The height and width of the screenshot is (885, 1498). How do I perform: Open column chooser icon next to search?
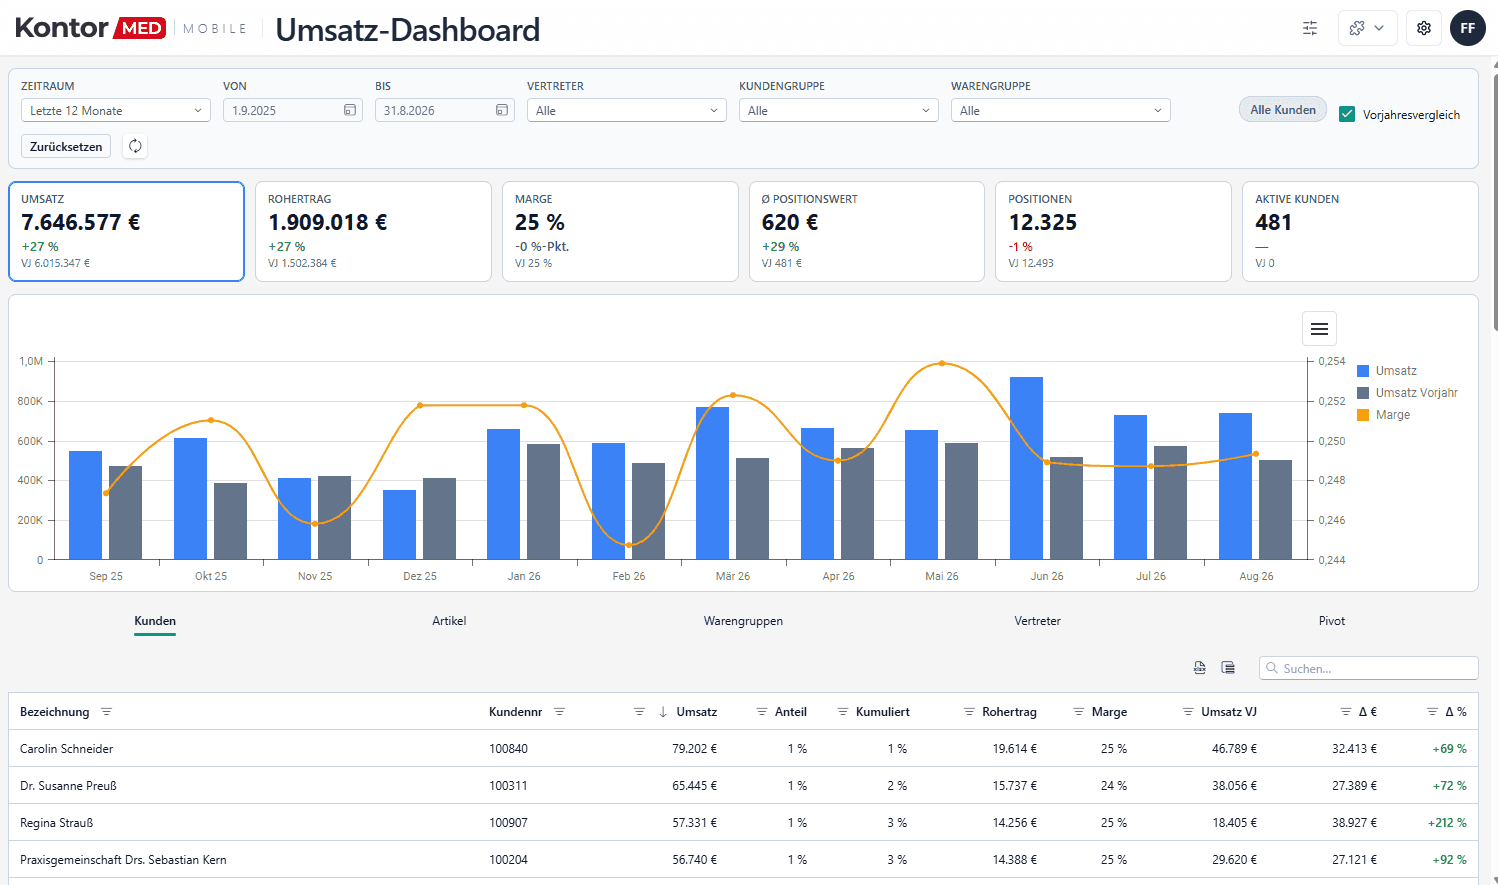tap(1228, 668)
